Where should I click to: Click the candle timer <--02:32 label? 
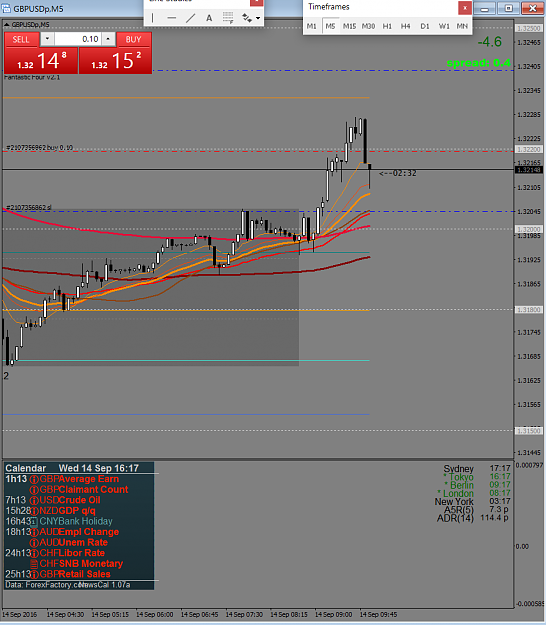click(398, 173)
